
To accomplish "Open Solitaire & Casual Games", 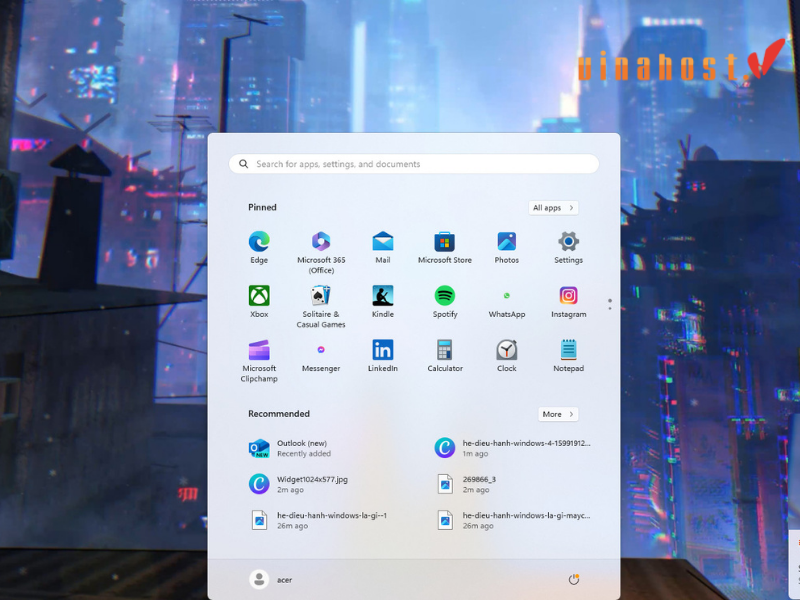I will coord(321,307).
